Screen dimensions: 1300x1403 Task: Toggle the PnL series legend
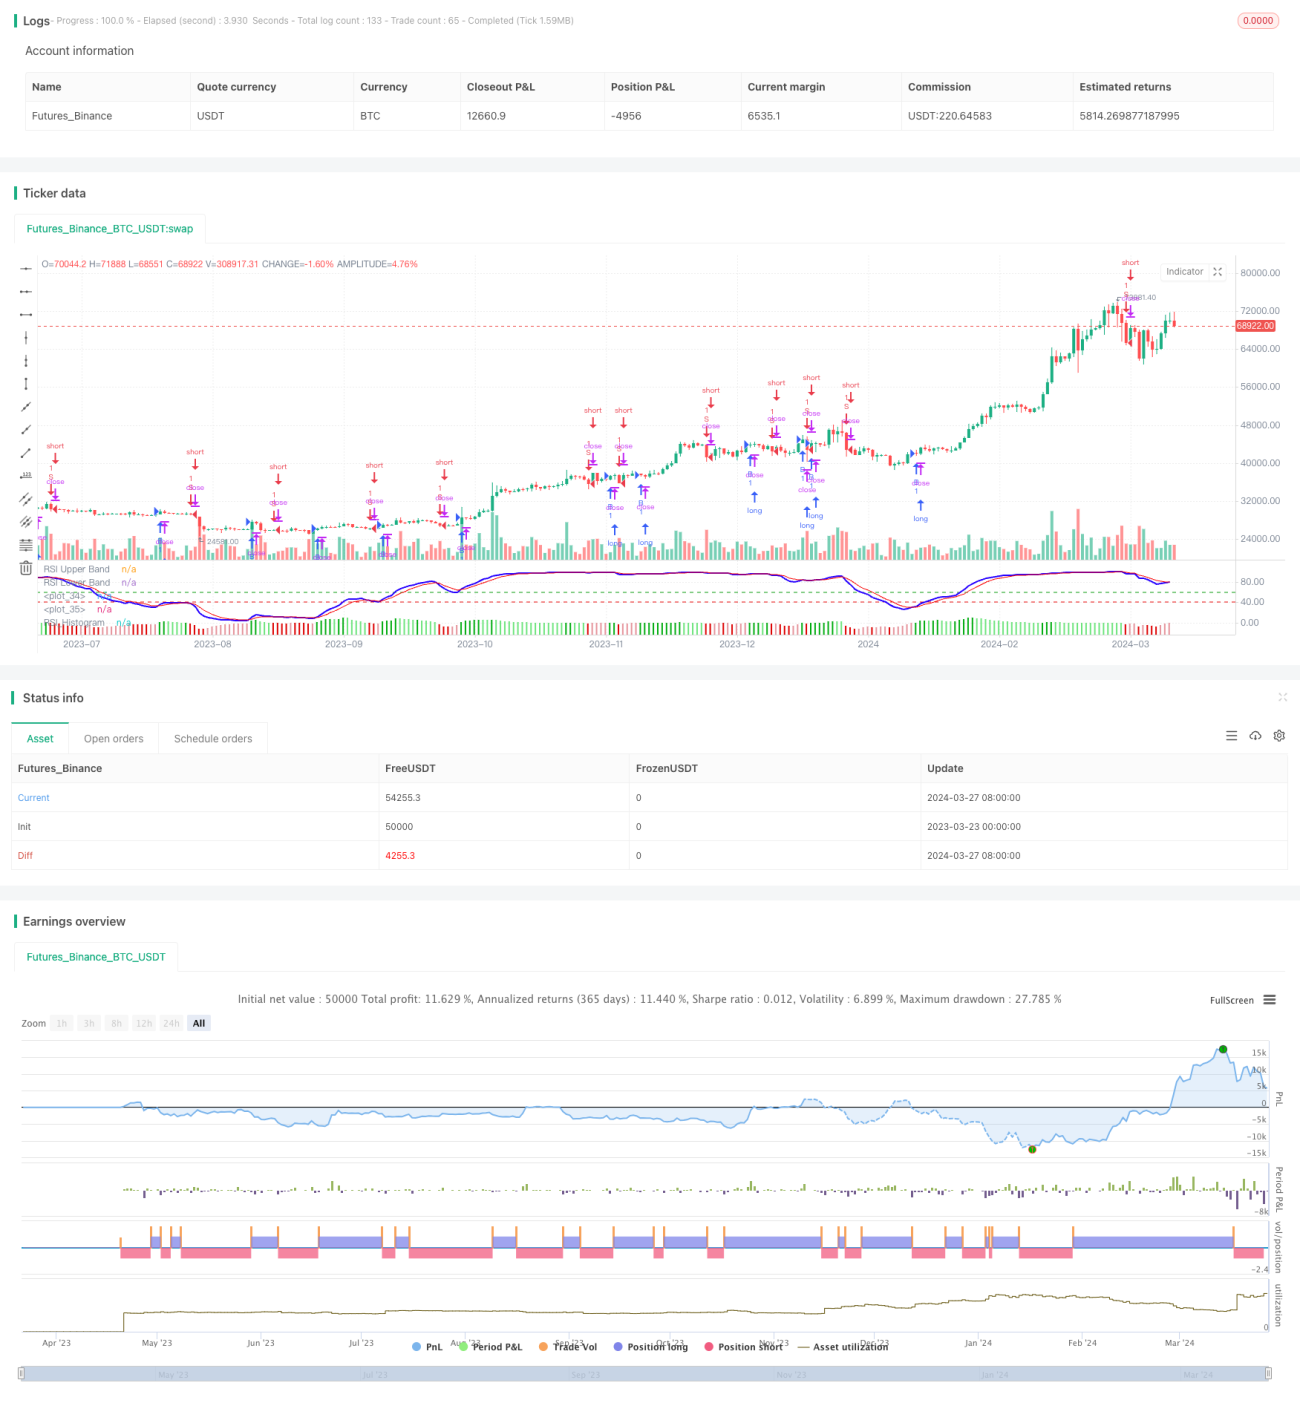point(427,1347)
